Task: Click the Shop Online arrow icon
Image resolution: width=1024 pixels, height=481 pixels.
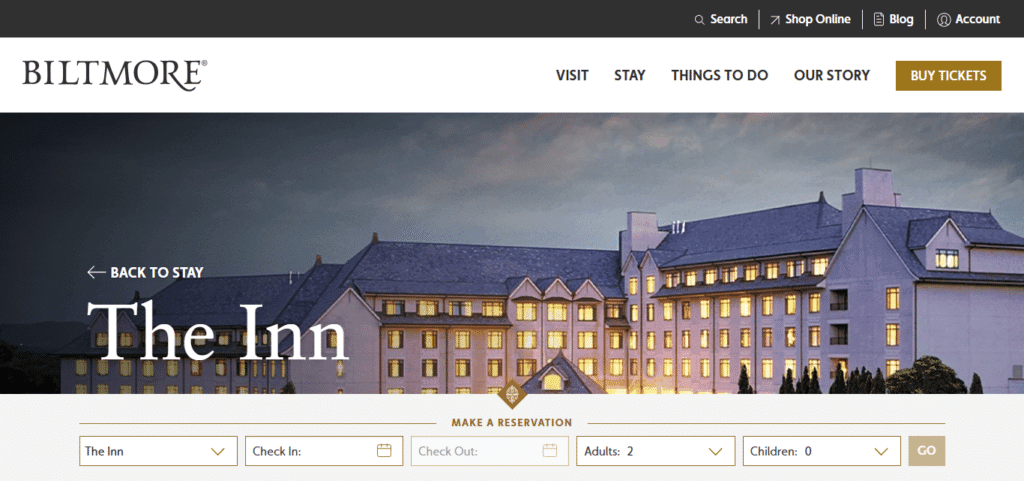Action: 775,20
